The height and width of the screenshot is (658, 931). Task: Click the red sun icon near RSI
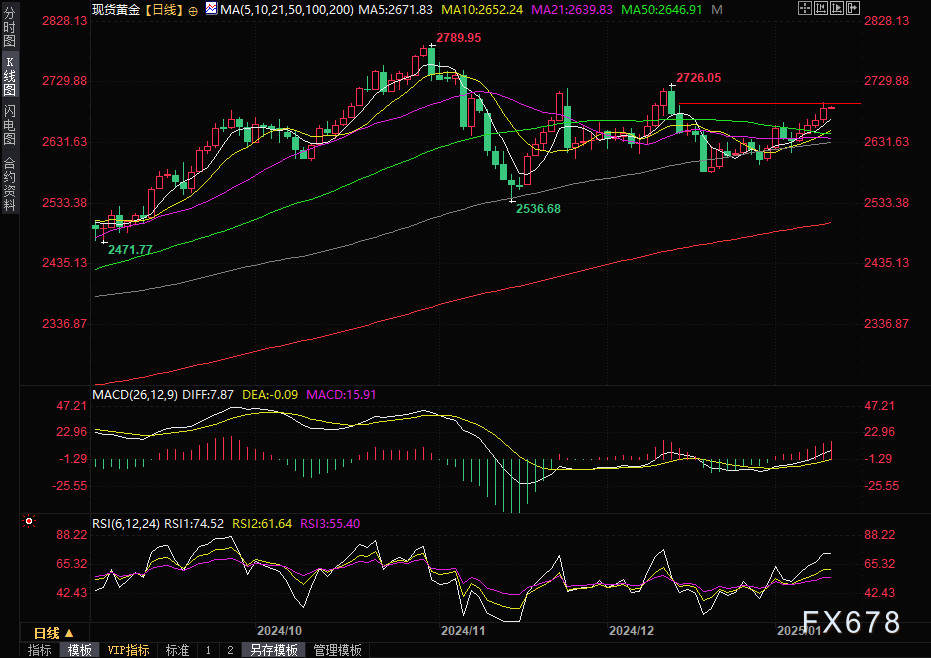[x=29, y=521]
